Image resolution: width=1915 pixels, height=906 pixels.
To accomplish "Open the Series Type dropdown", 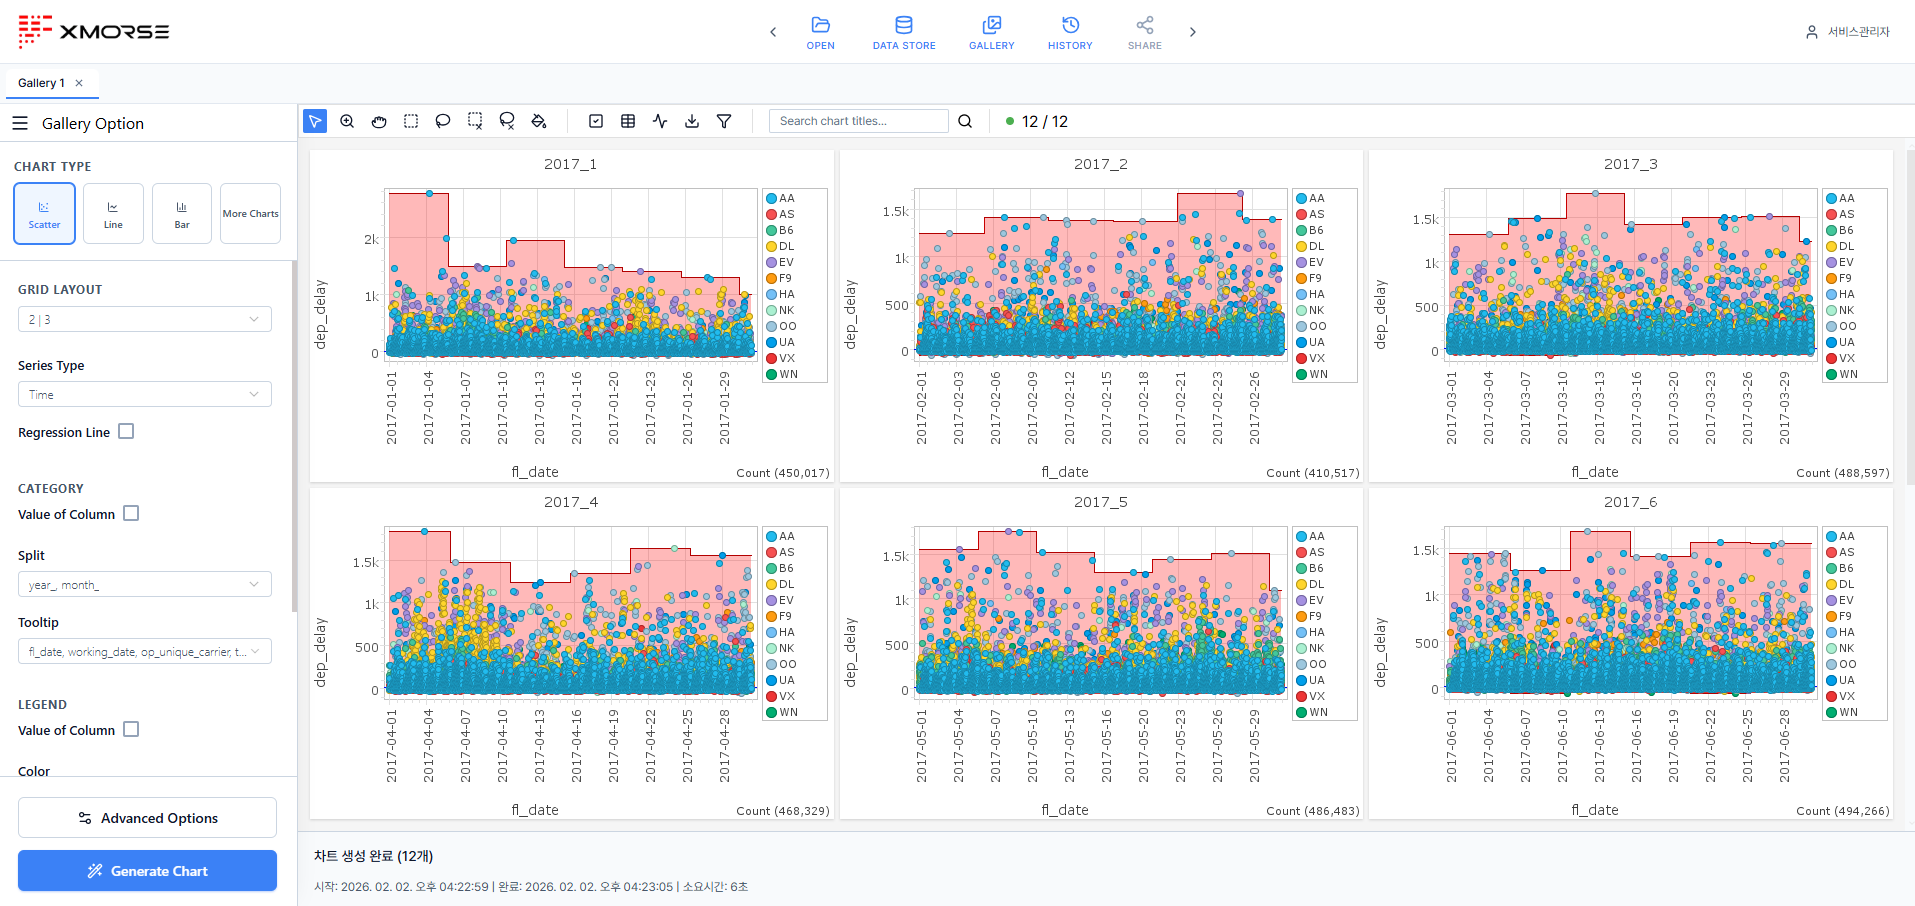I will (145, 394).
